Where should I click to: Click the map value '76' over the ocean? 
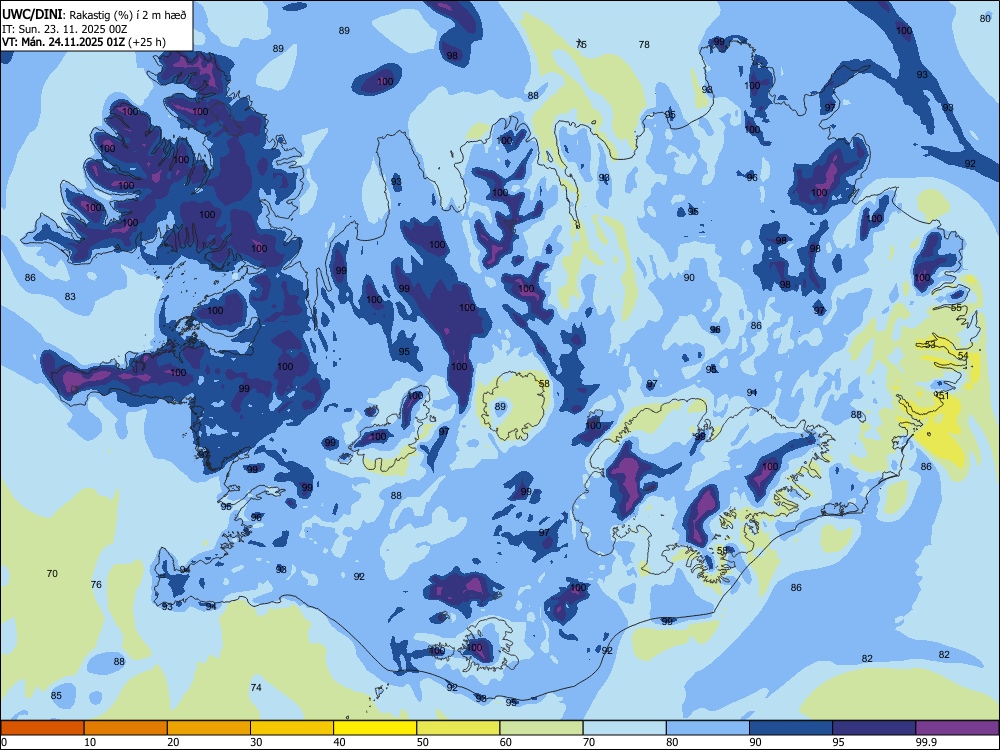click(x=96, y=584)
